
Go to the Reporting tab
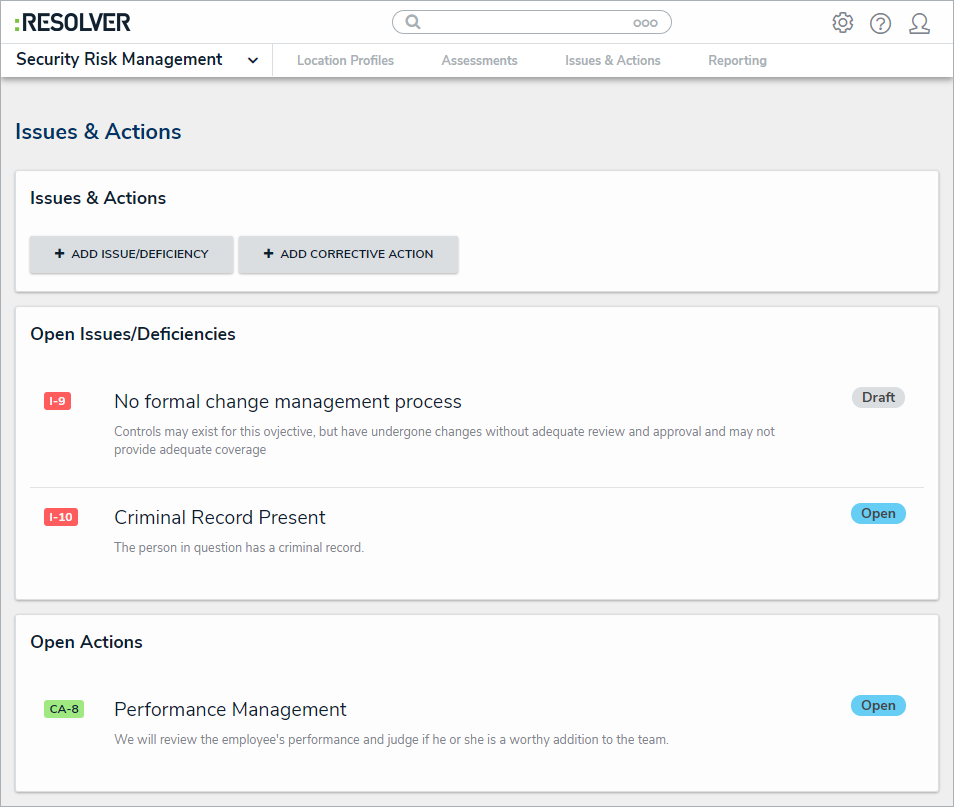coord(737,60)
